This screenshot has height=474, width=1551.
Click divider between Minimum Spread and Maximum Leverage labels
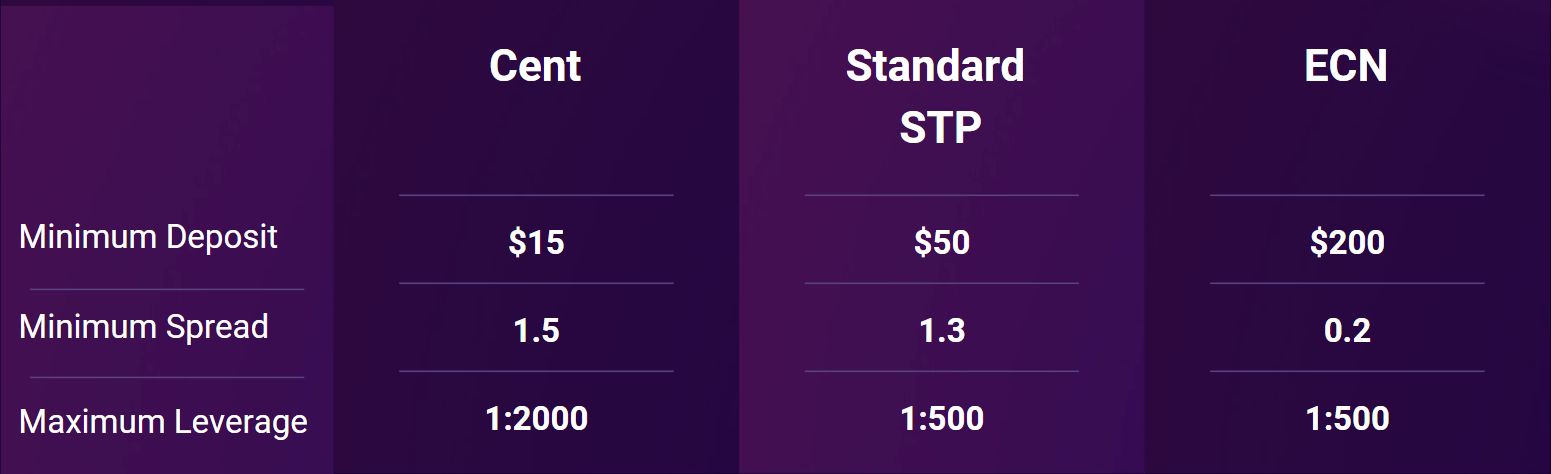click(x=167, y=377)
